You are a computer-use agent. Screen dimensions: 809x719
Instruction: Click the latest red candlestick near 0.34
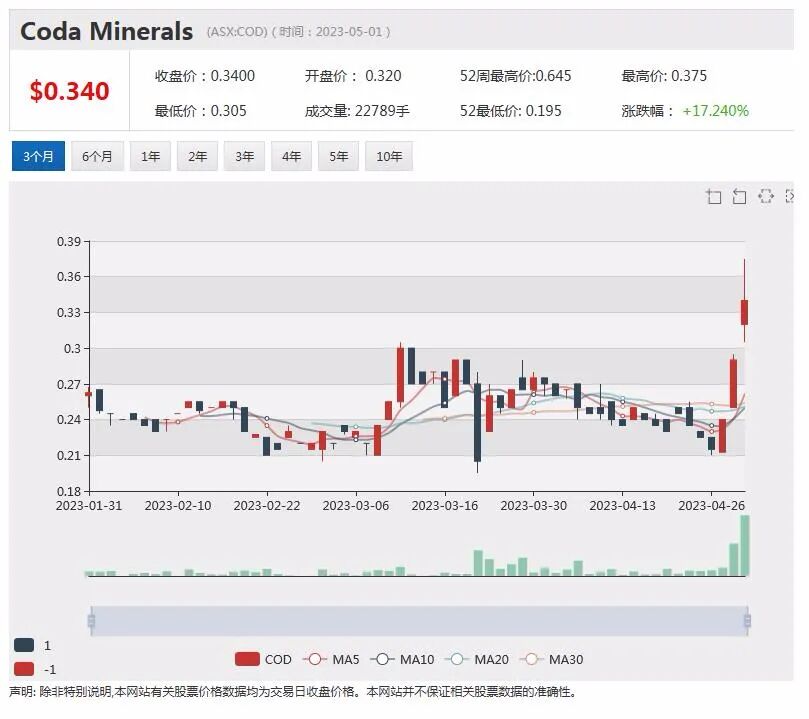[745, 312]
